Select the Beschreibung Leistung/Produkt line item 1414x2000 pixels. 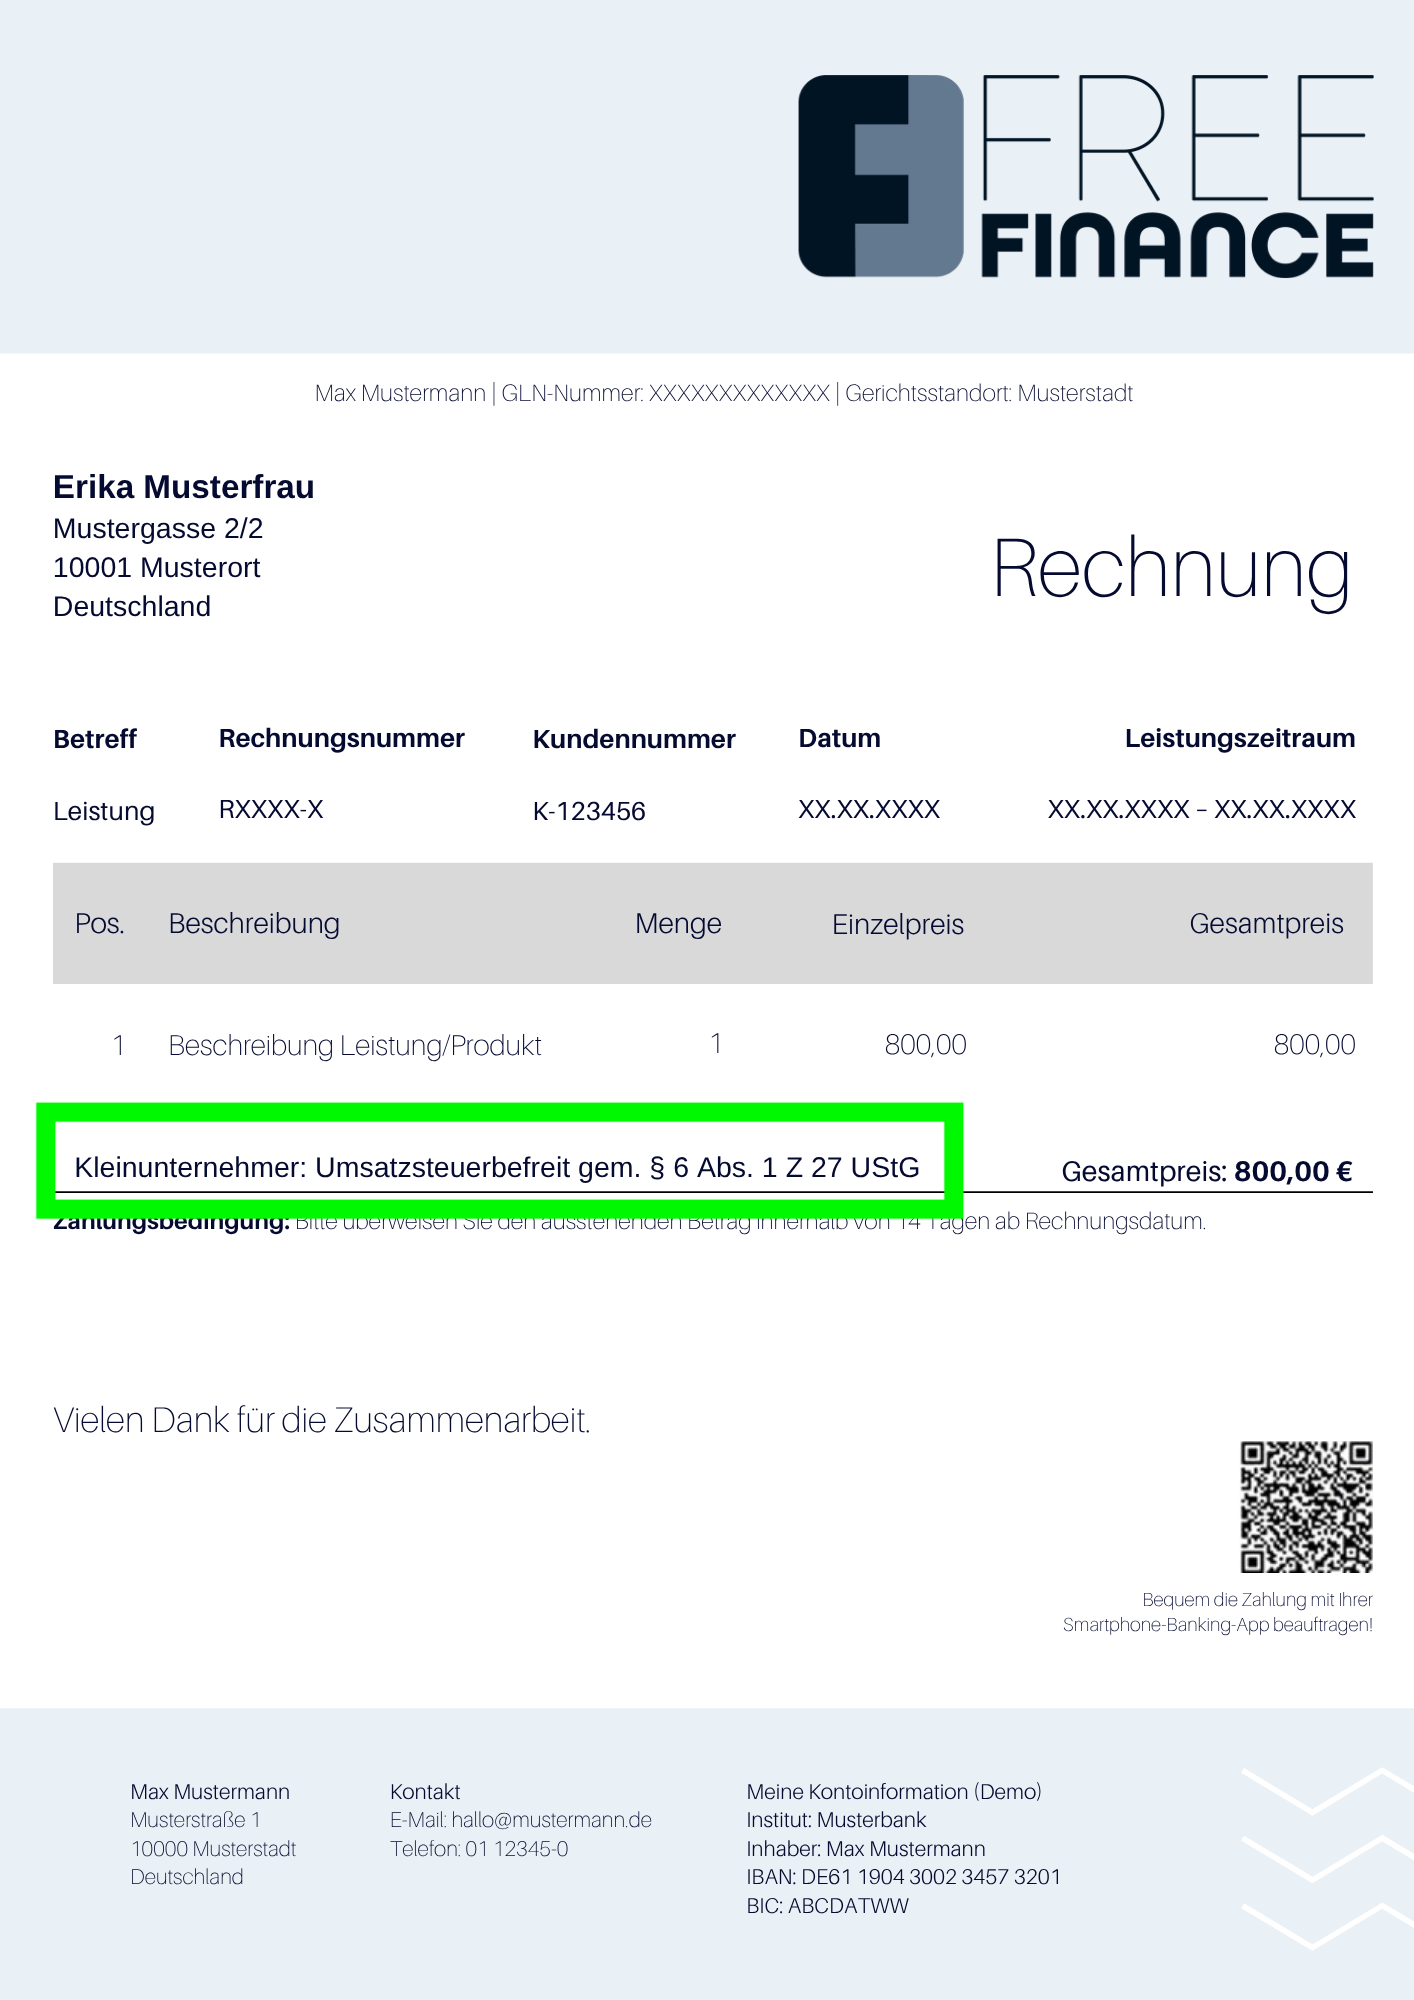(x=355, y=1046)
